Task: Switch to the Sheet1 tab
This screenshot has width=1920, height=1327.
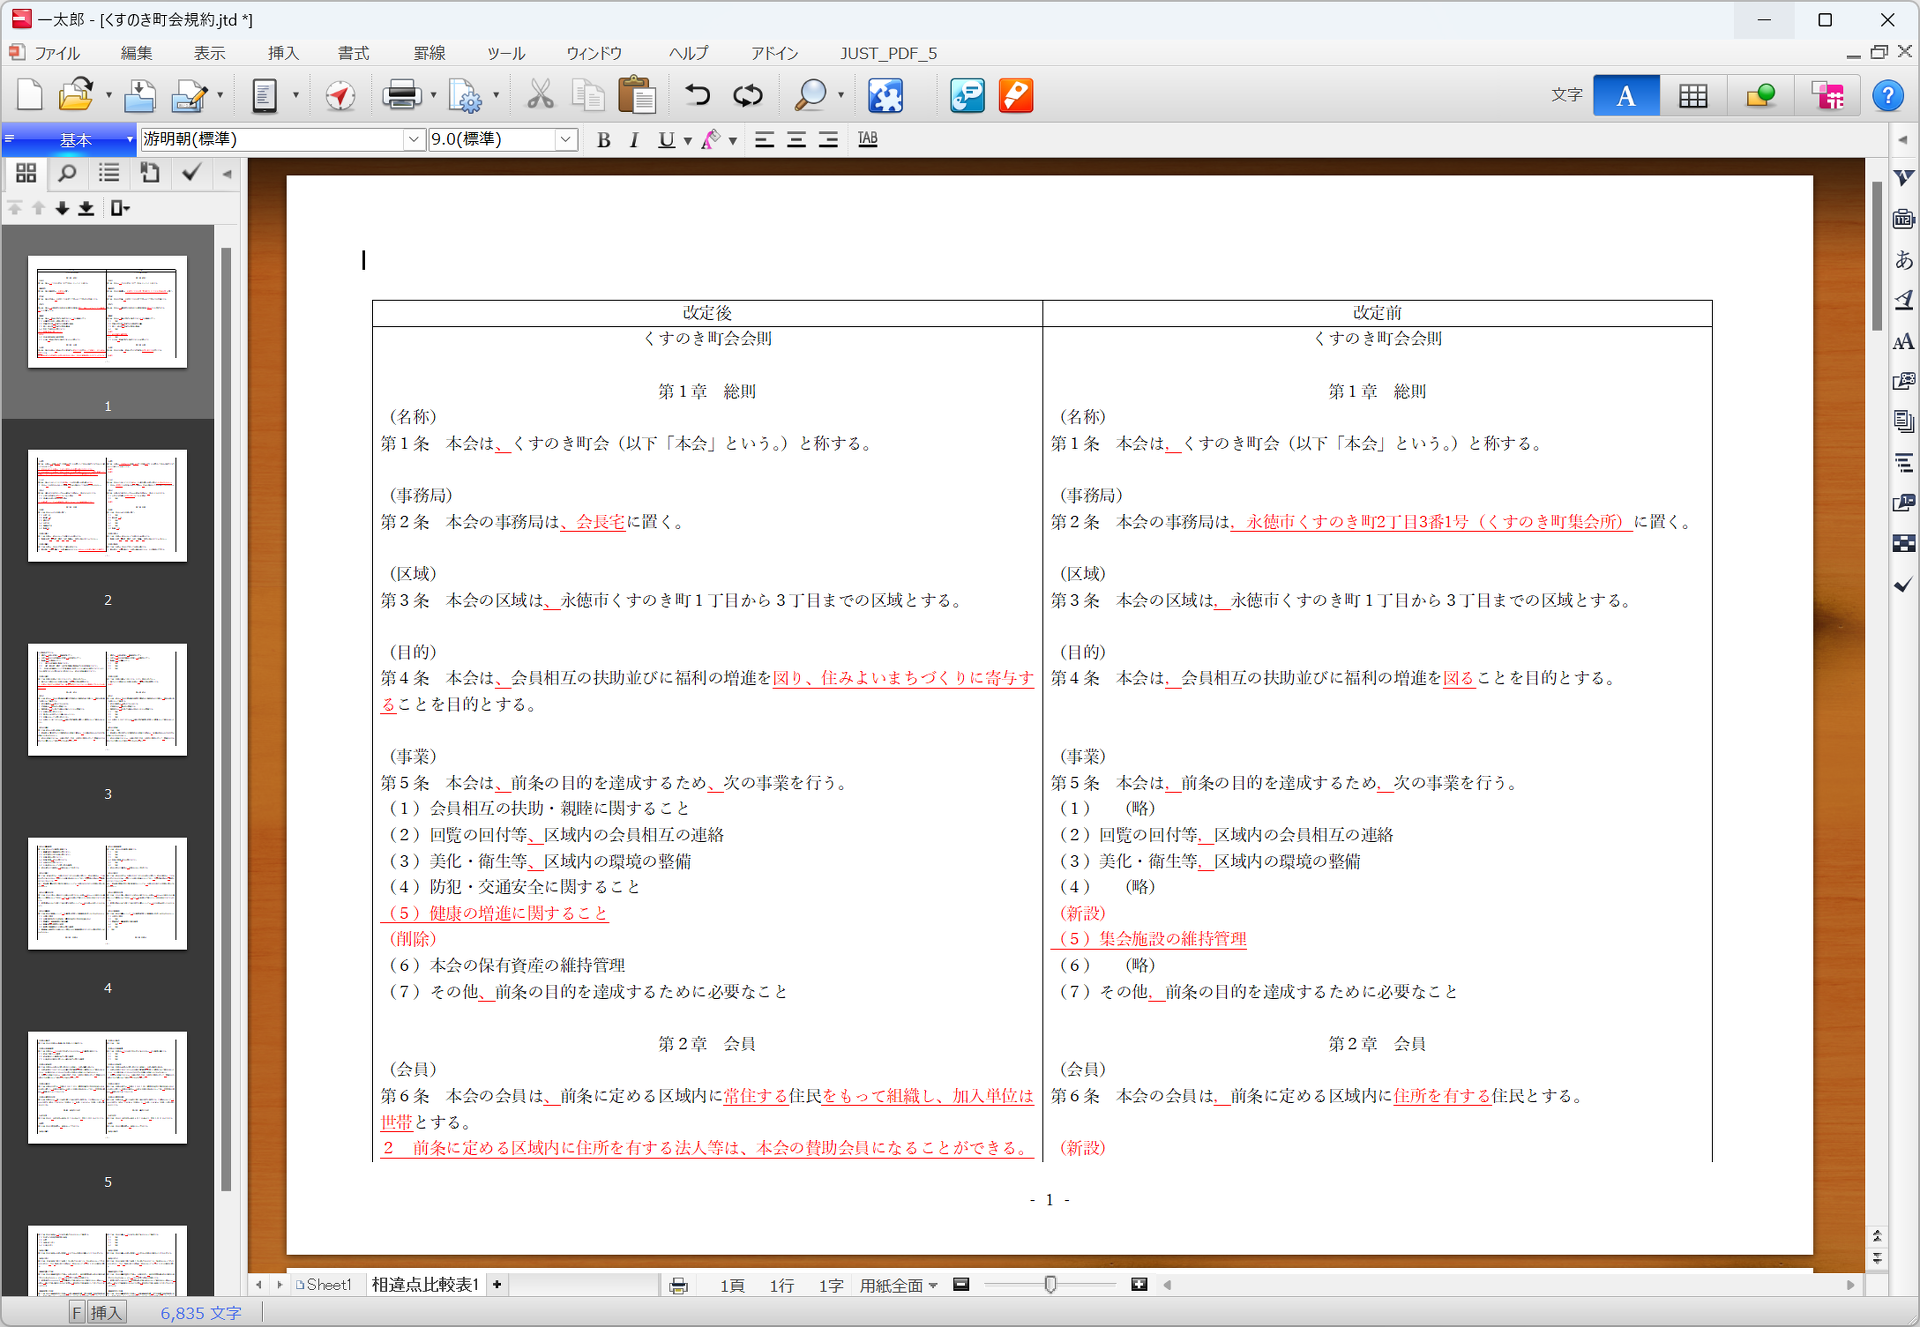Action: click(323, 1285)
